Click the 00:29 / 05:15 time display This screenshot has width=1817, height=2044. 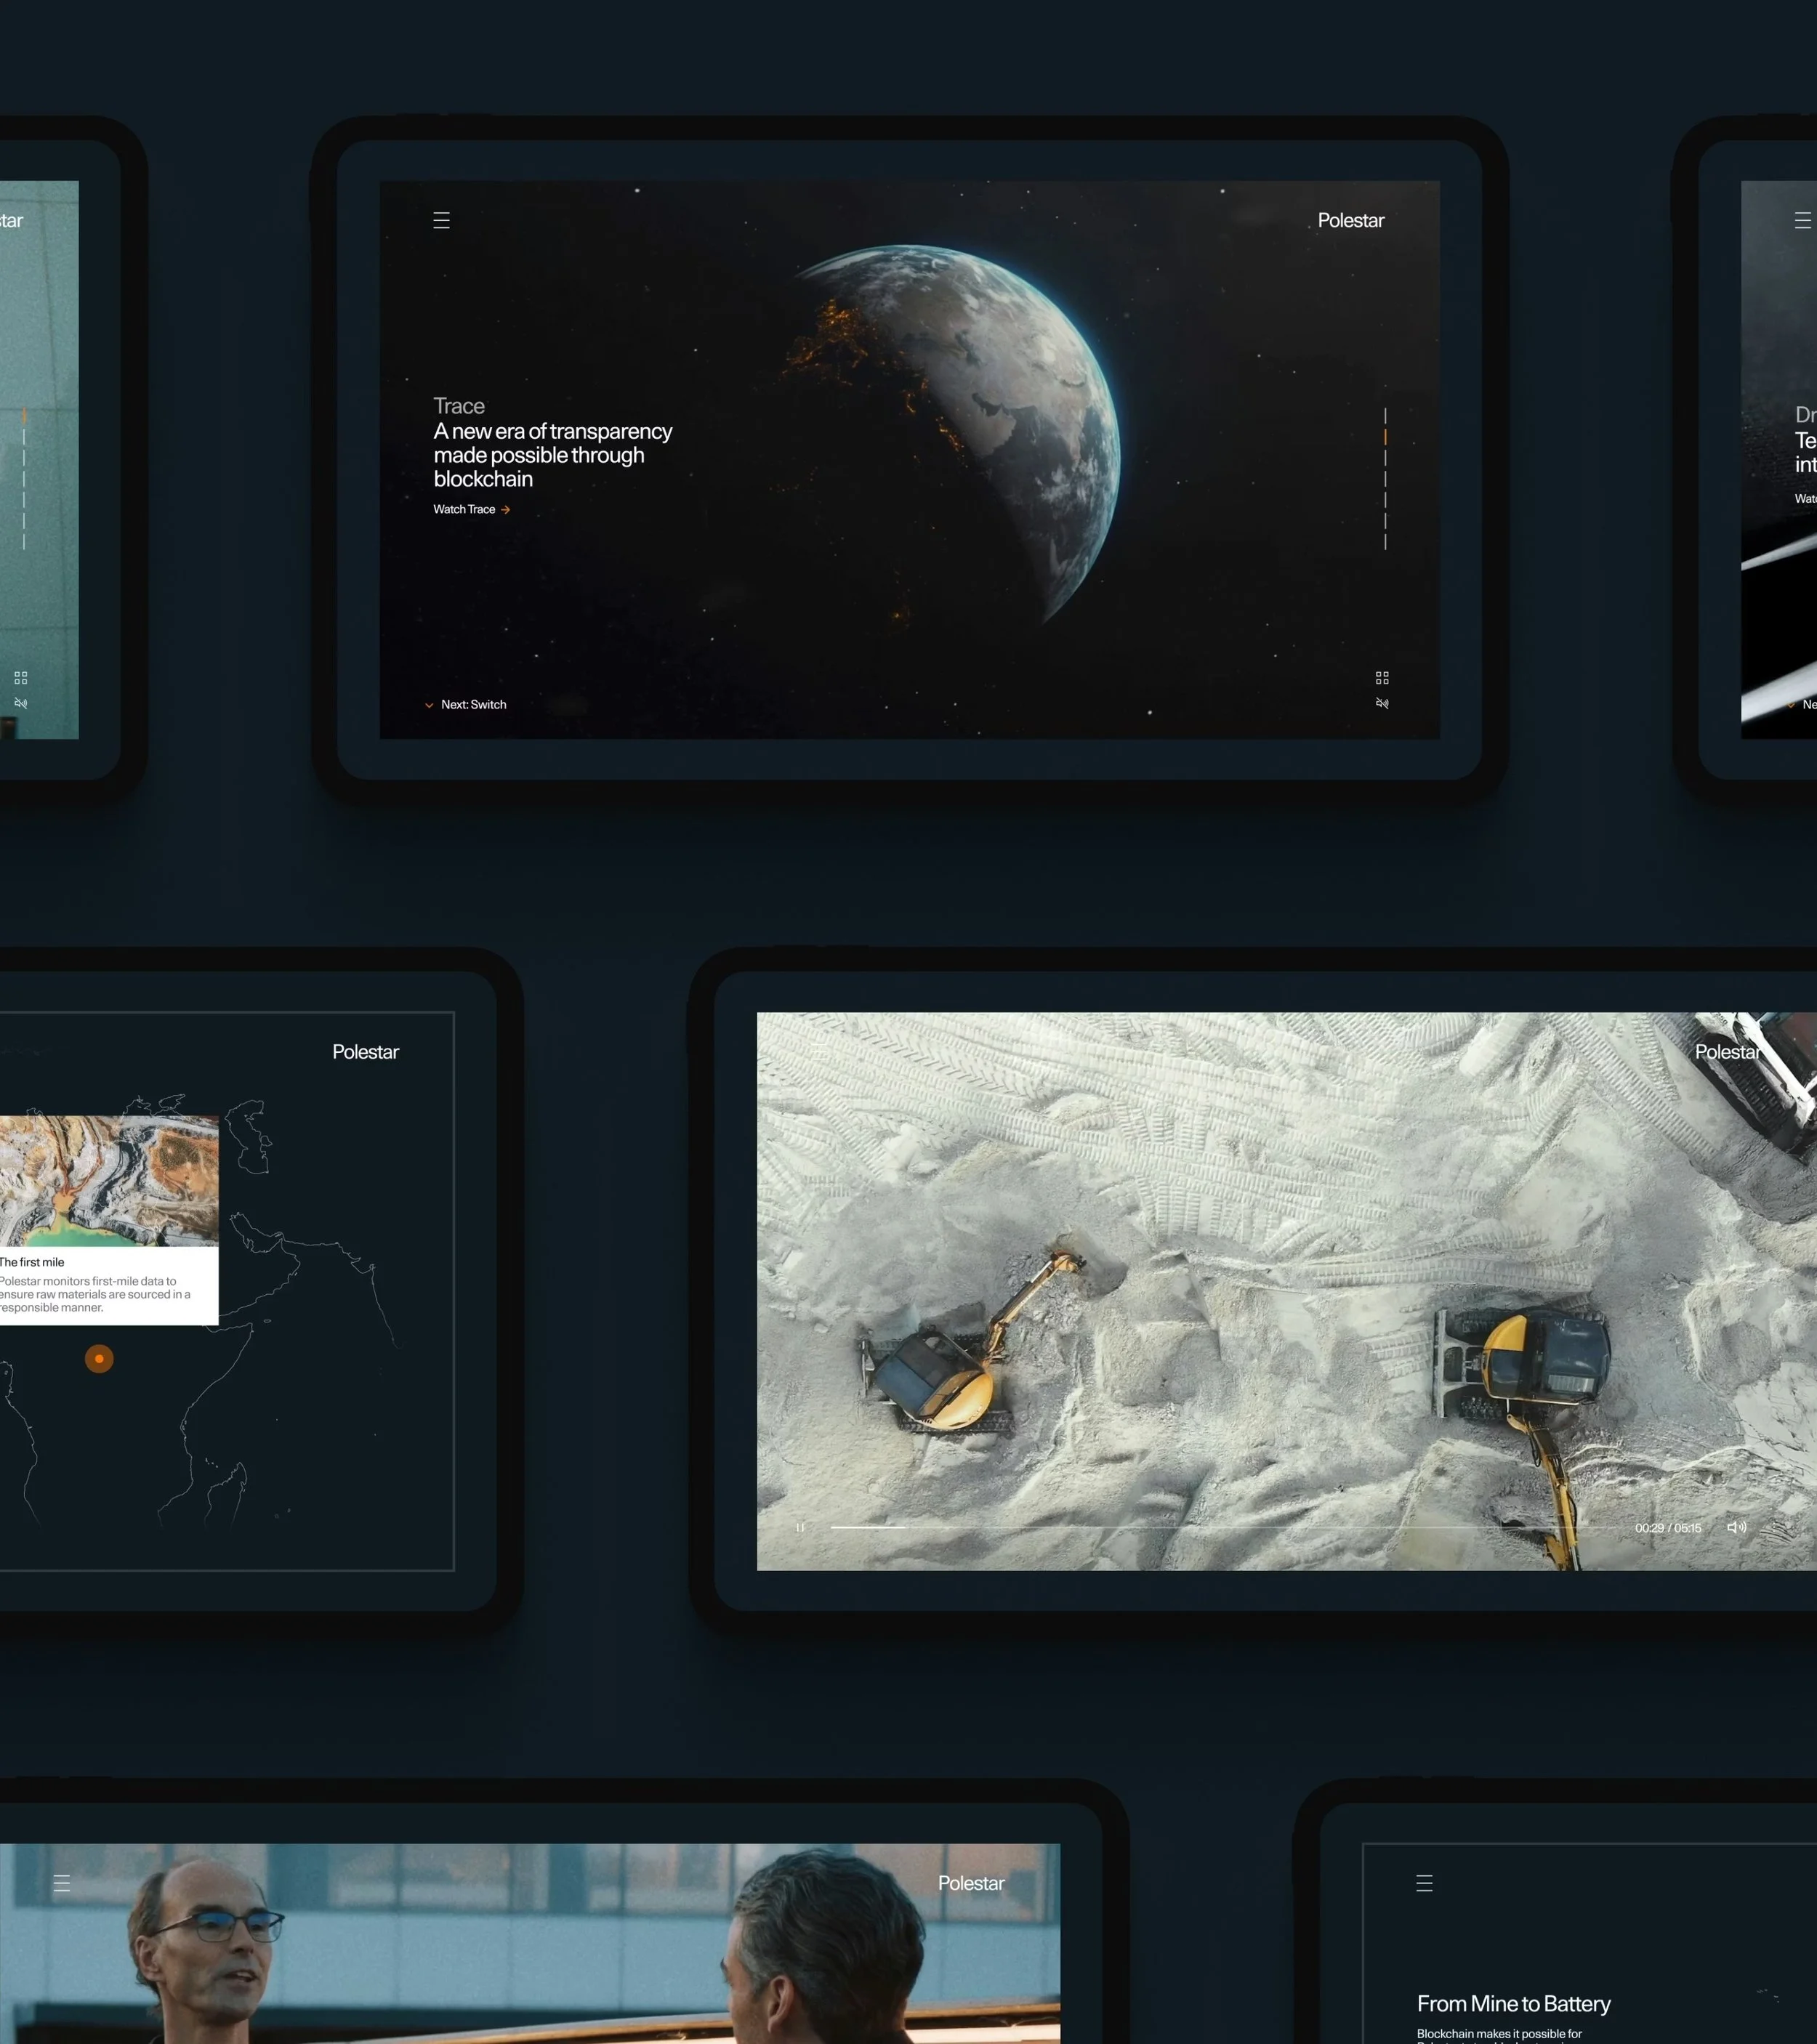click(x=1667, y=1528)
